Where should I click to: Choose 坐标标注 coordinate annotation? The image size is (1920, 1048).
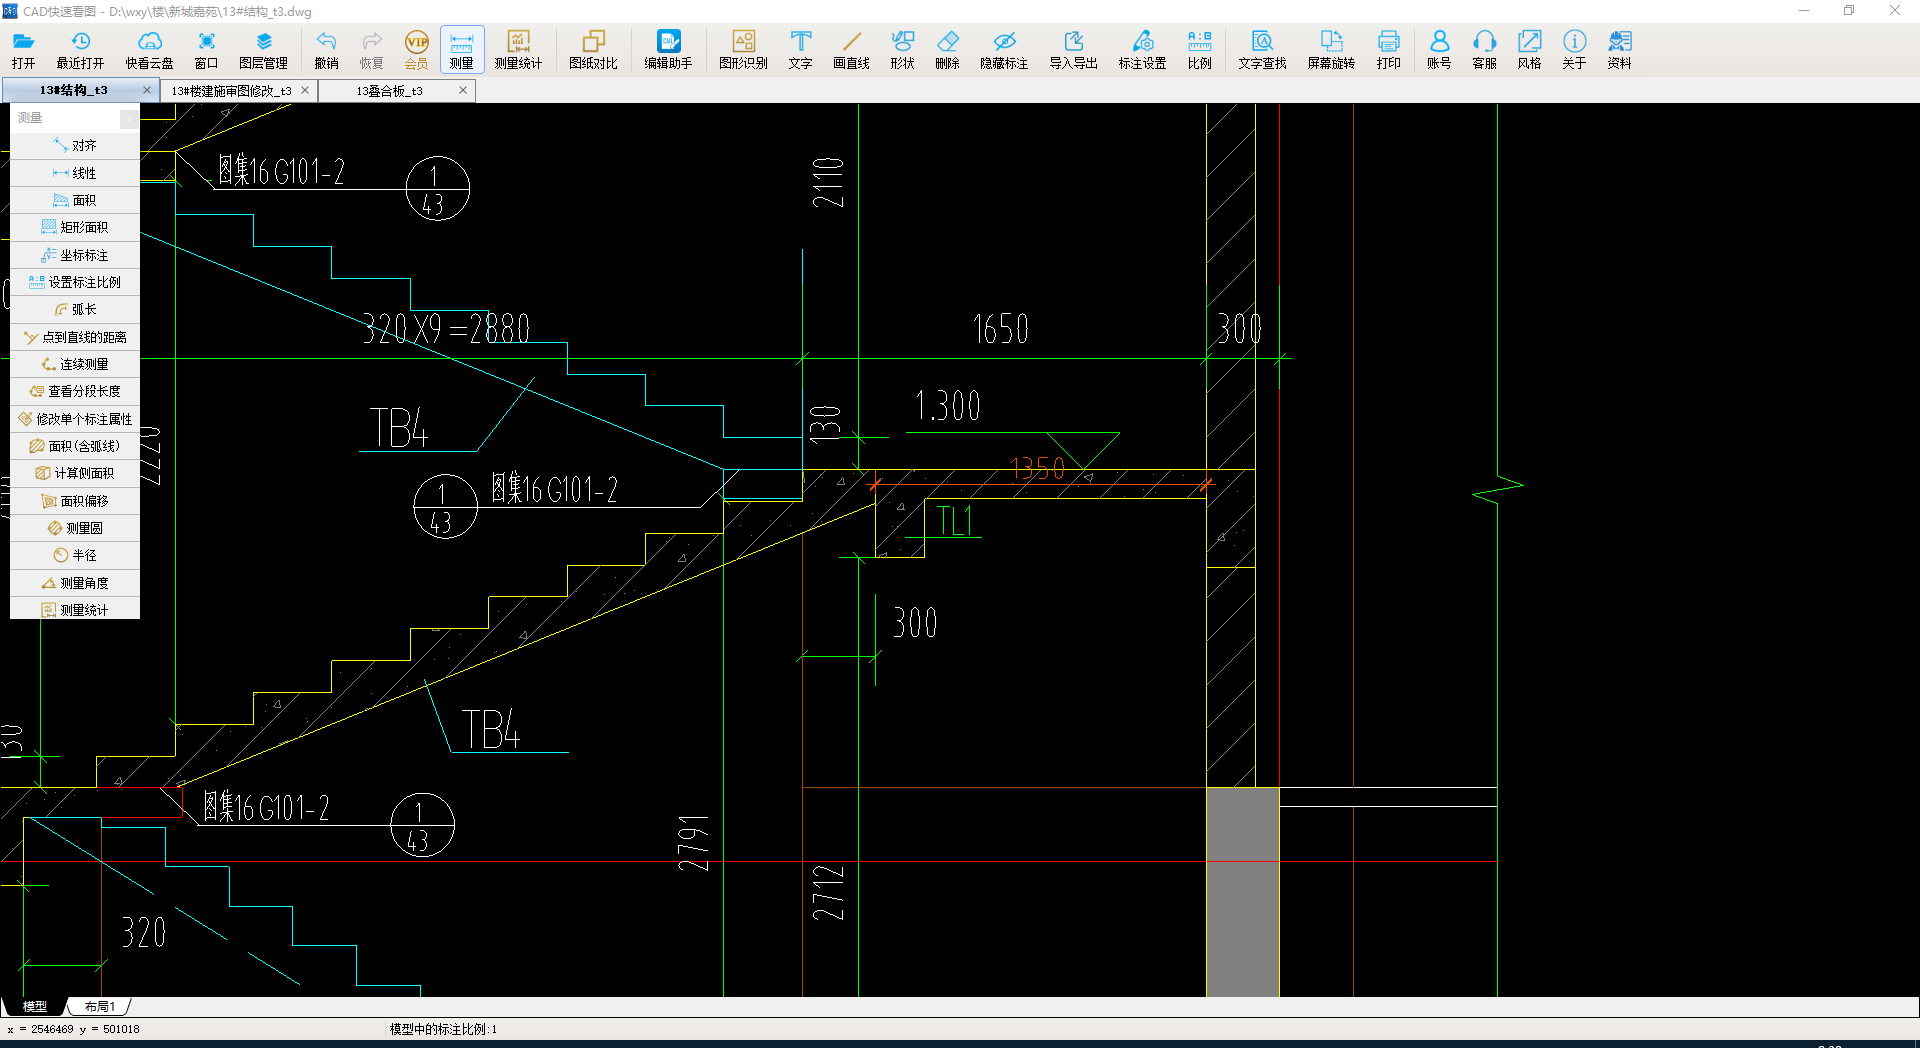(x=75, y=255)
